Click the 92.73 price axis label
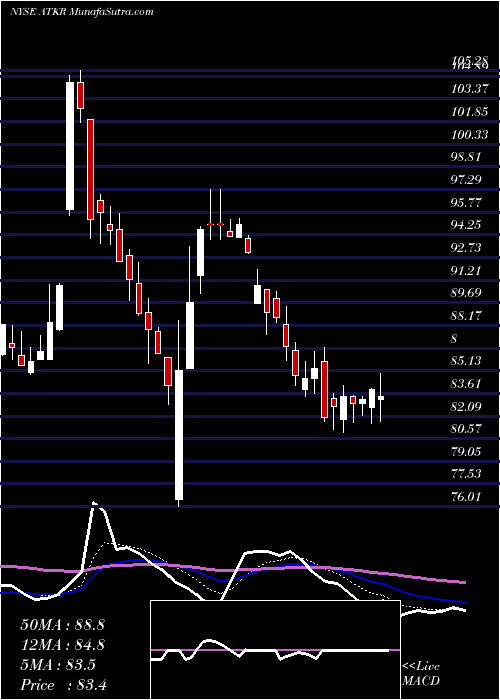Viewport: 500px width, 700px height. (467, 248)
